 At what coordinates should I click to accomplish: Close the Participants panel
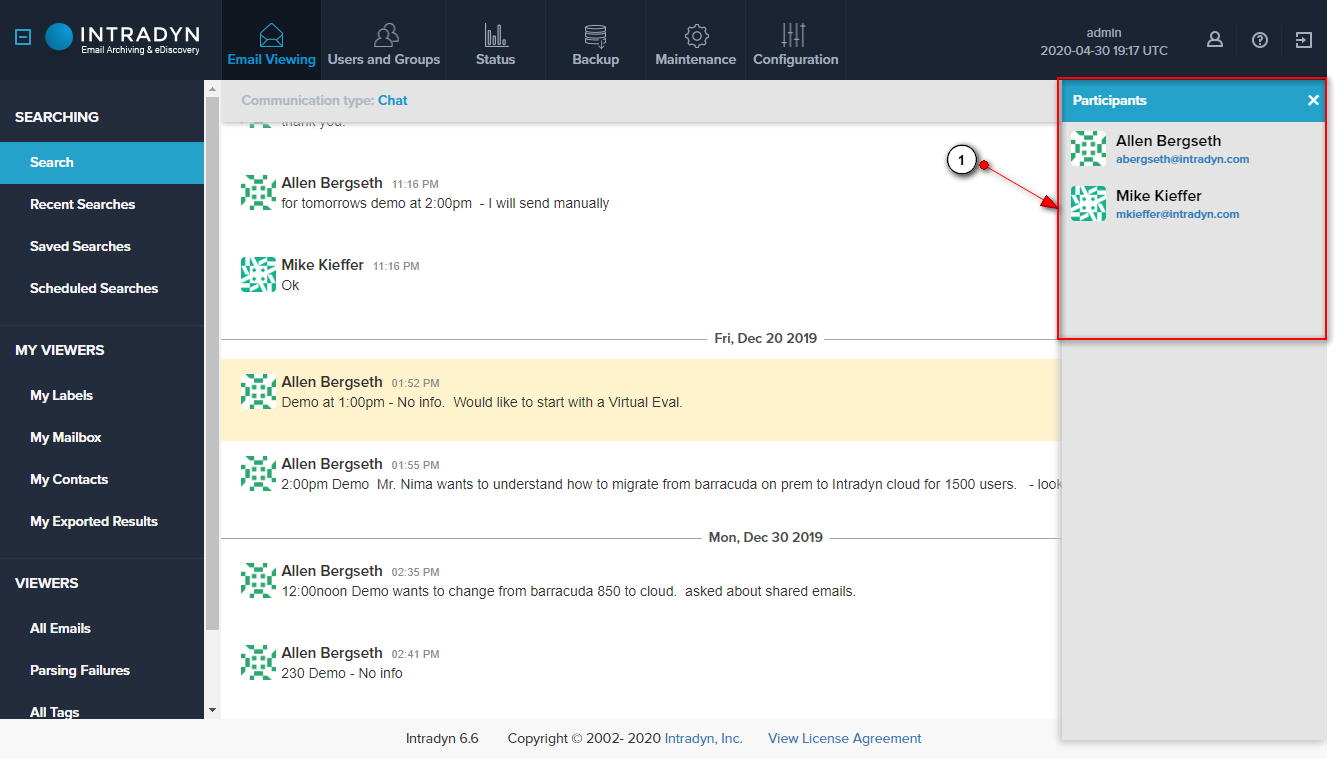pyautogui.click(x=1313, y=100)
